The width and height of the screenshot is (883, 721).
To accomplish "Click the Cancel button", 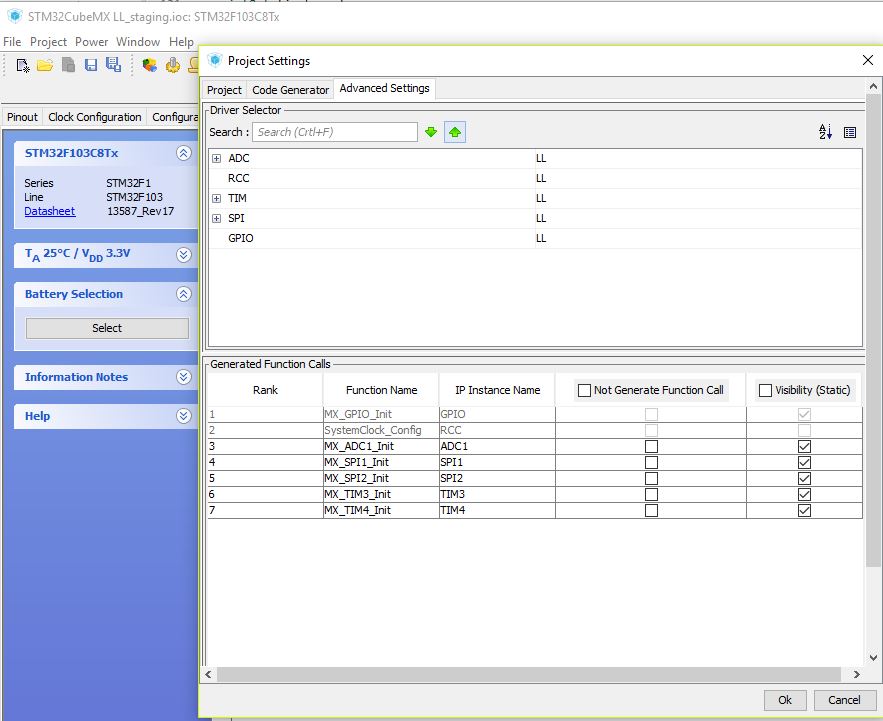I will (x=844, y=700).
